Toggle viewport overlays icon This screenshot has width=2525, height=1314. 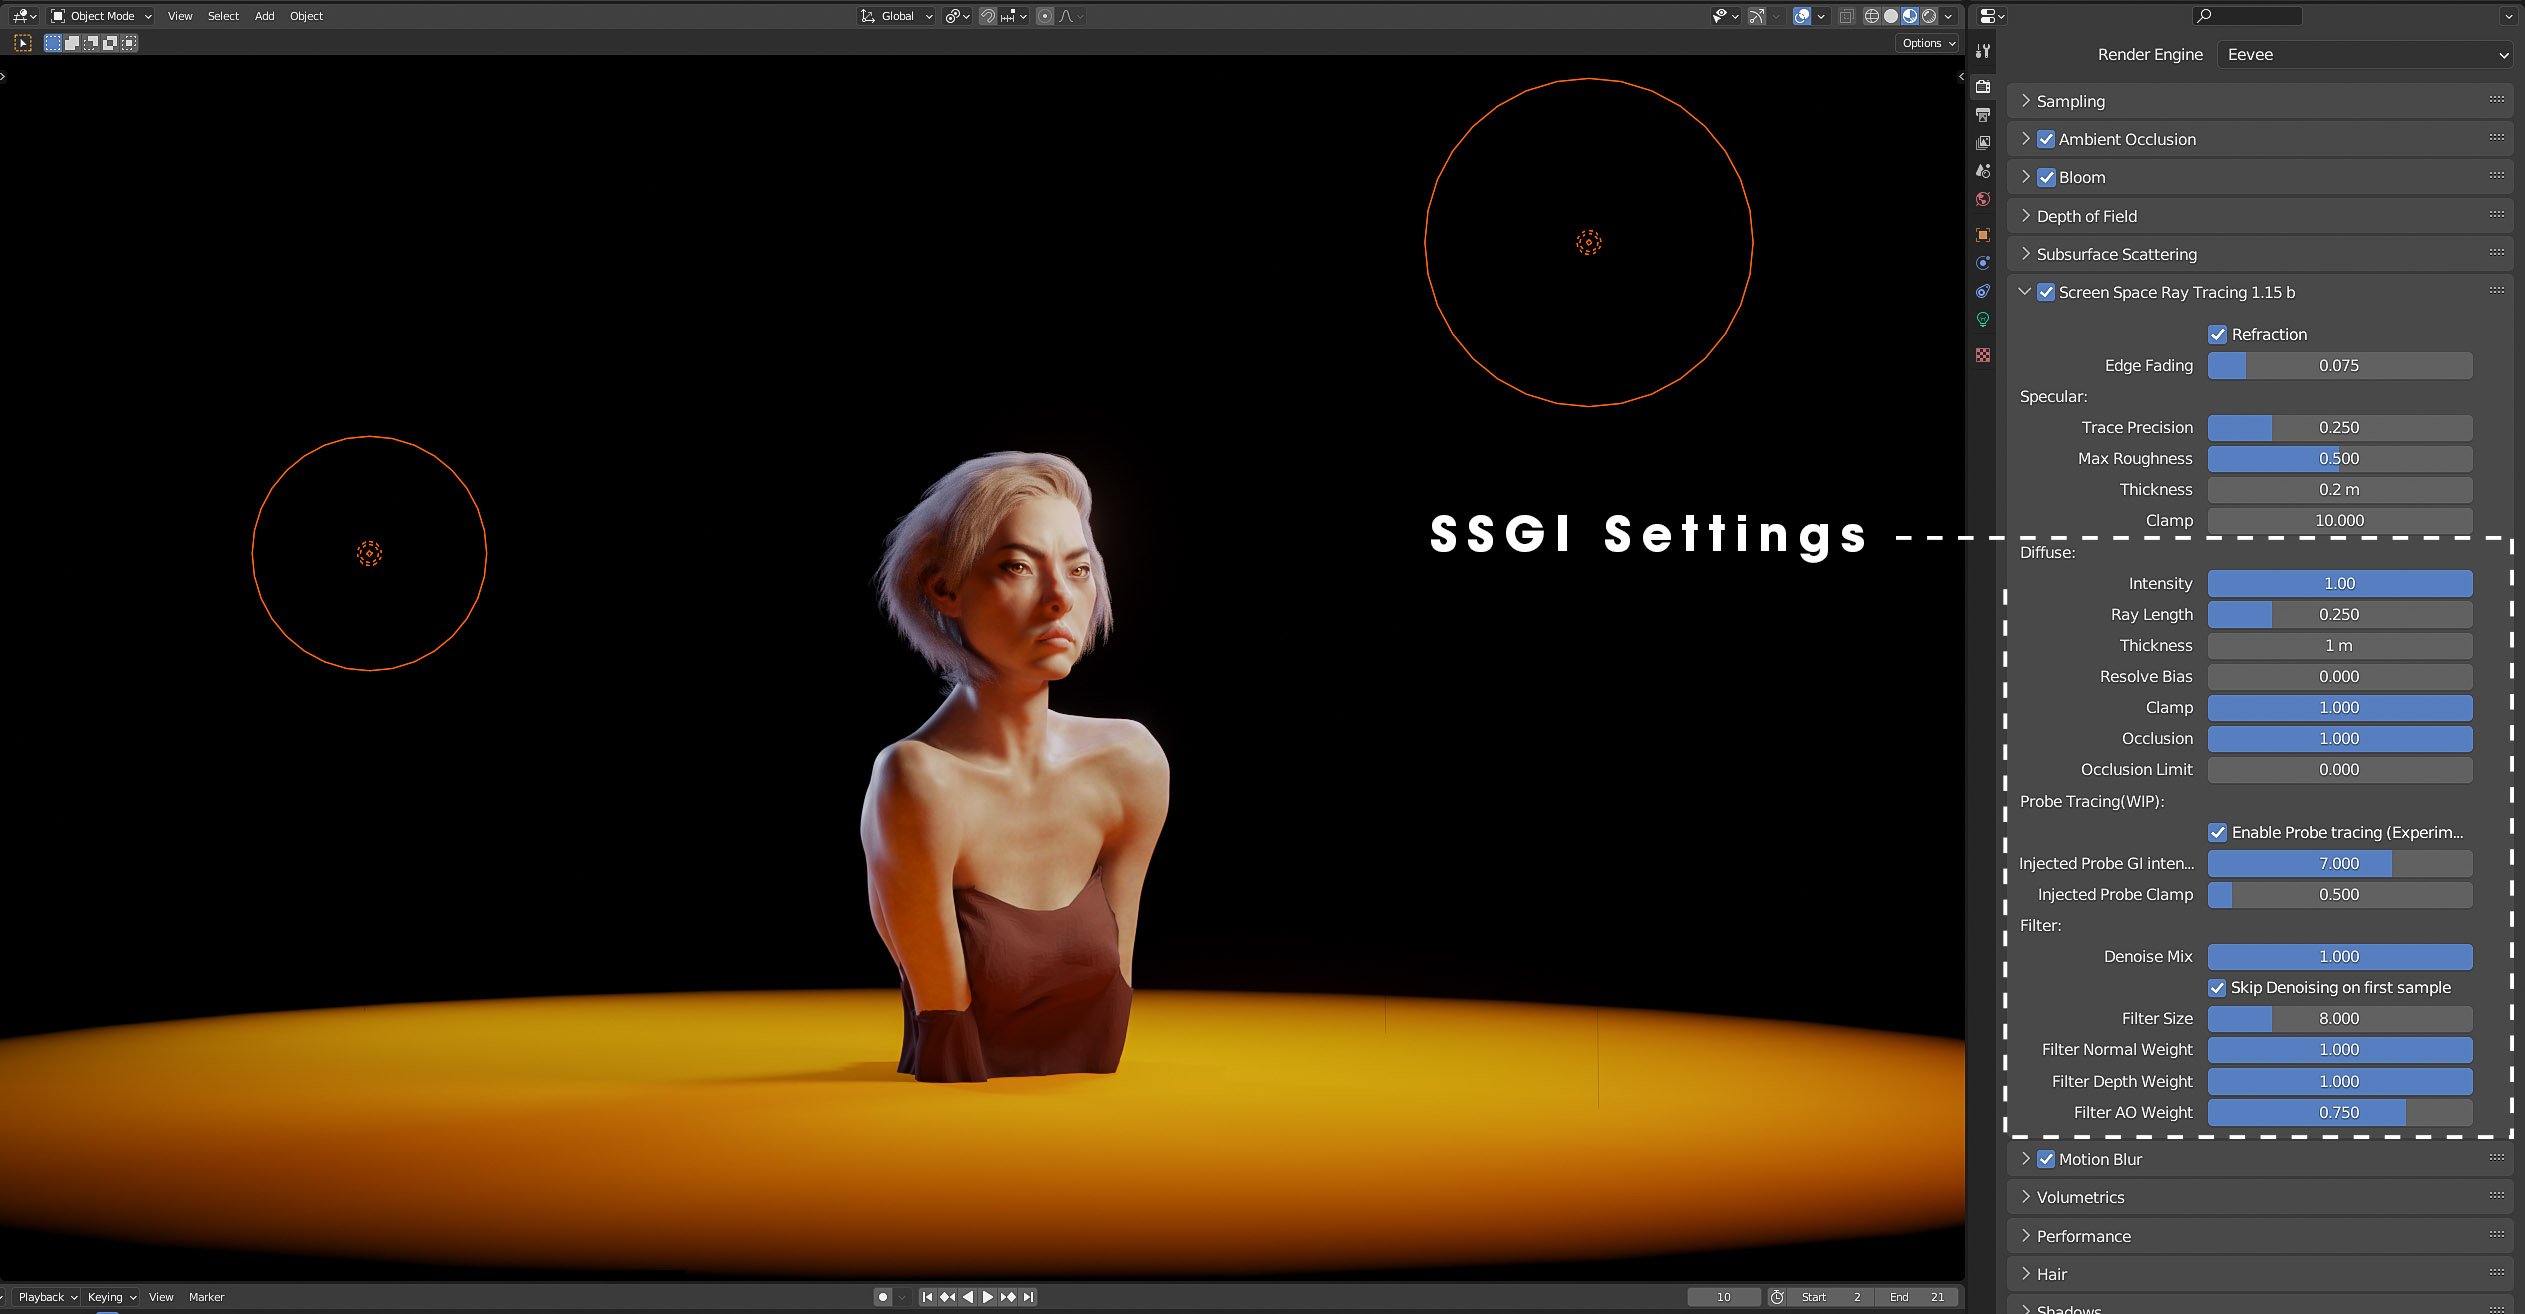point(1802,16)
